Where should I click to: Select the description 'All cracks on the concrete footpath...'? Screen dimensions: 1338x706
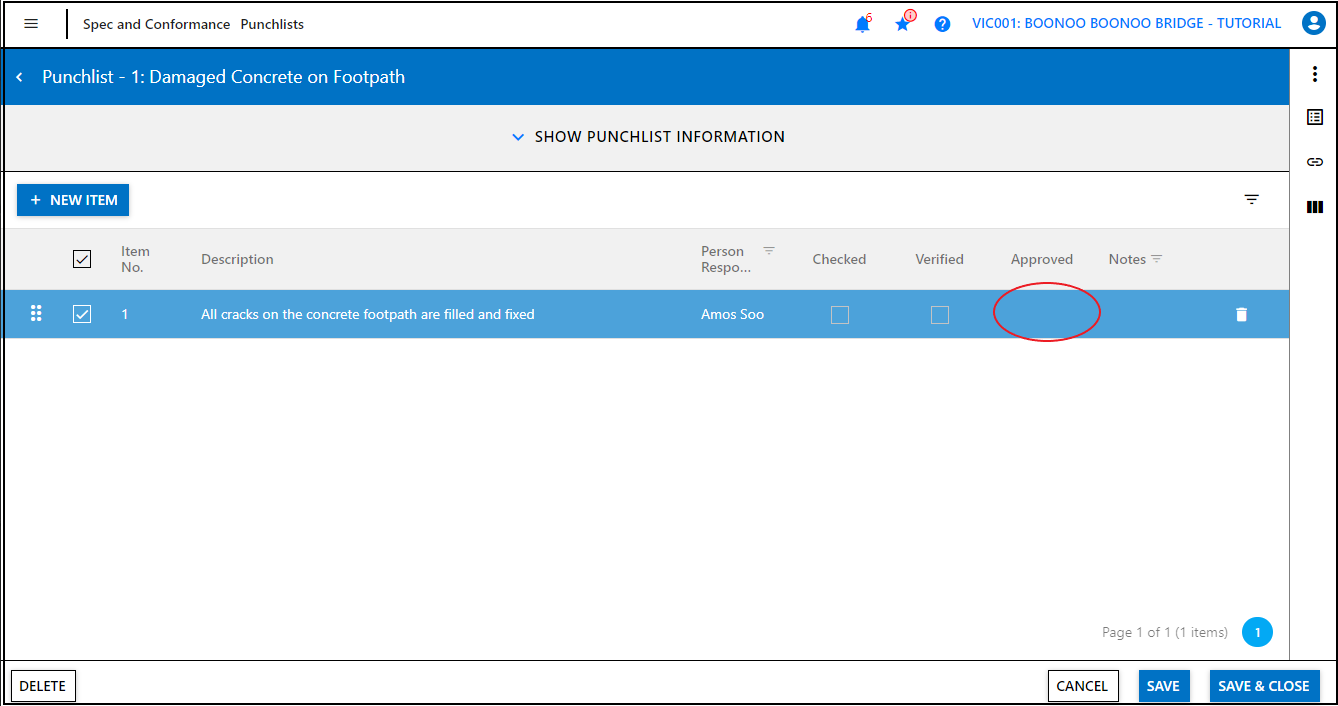point(368,314)
